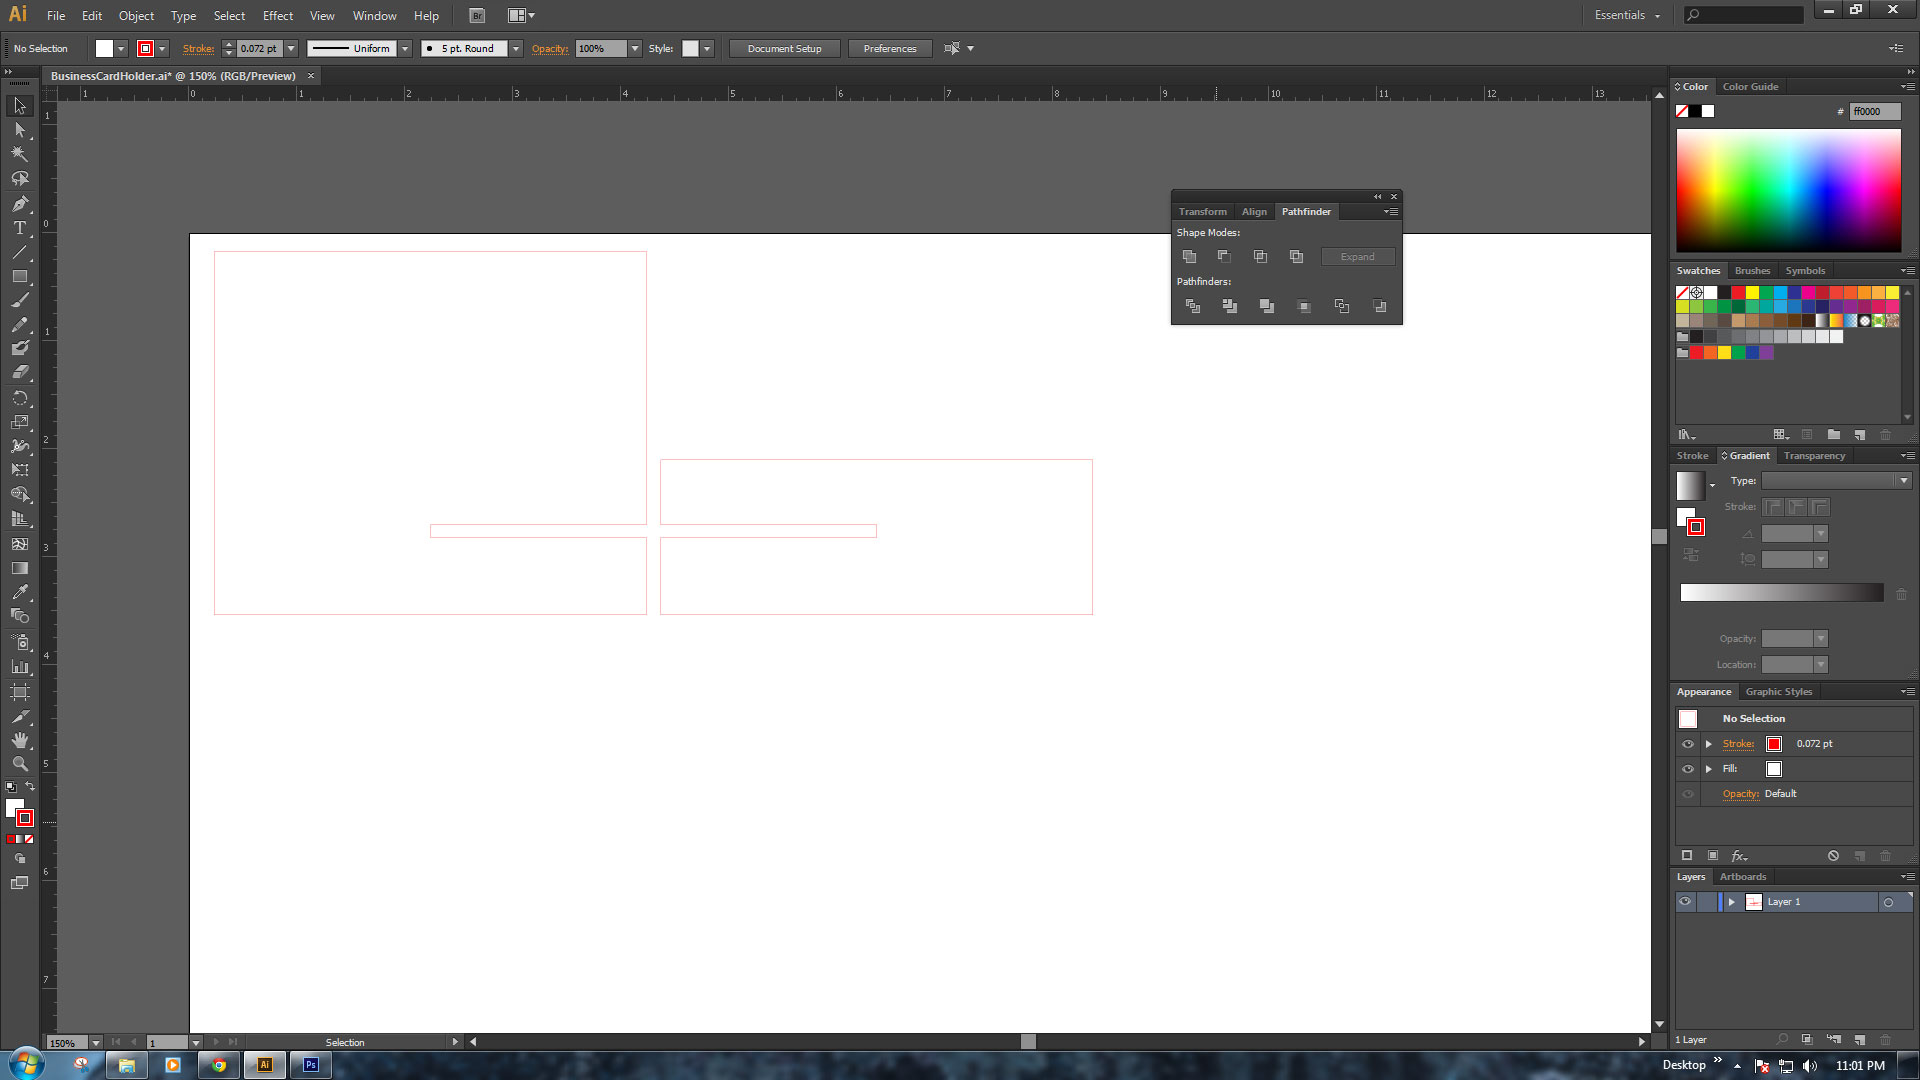Select the Zoom tool in toolbar
Viewport: 1920px width, 1080px height.
[20, 764]
